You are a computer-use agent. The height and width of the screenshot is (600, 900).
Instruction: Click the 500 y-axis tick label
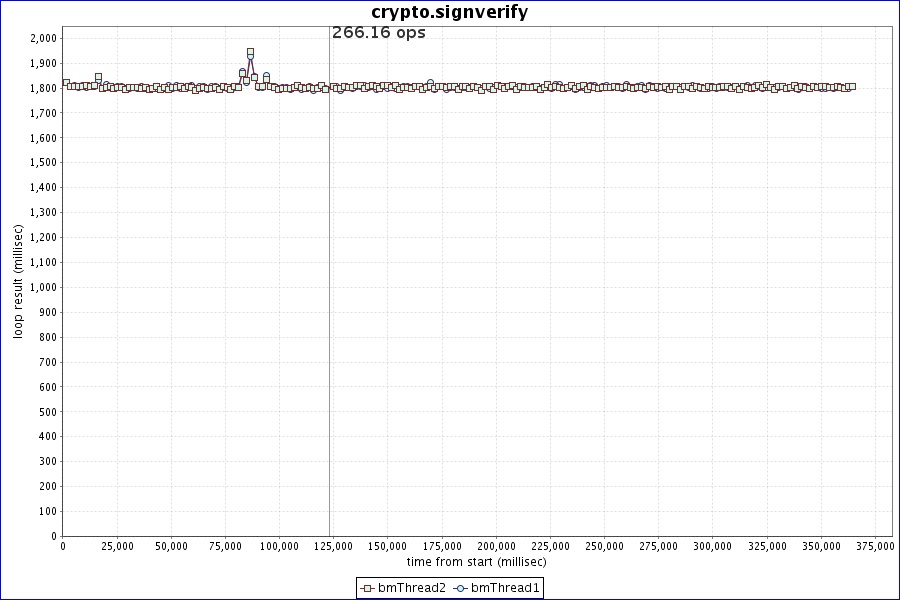(50, 412)
